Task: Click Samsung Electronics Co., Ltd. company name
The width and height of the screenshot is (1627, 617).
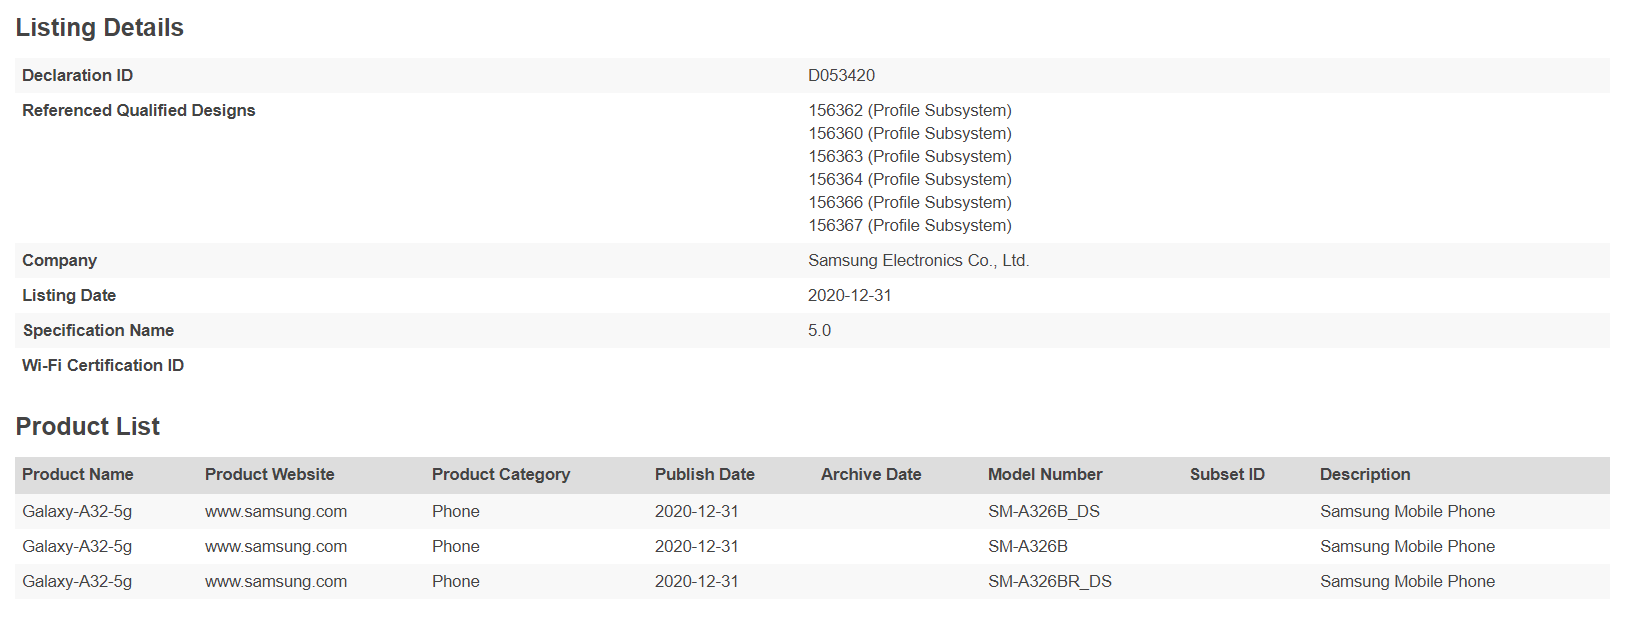Action: (x=918, y=260)
